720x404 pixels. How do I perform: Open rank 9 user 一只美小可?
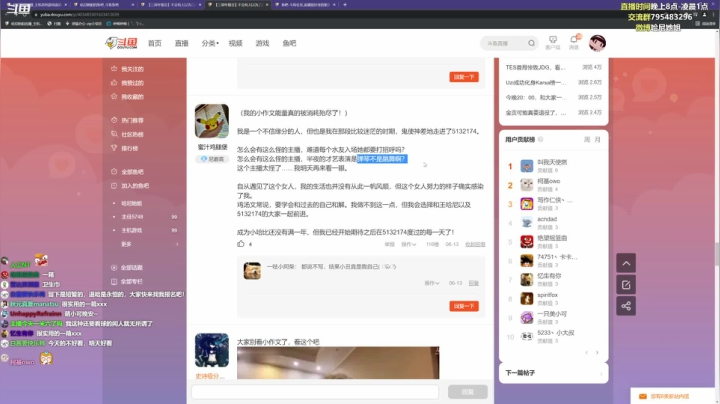[x=552, y=314]
